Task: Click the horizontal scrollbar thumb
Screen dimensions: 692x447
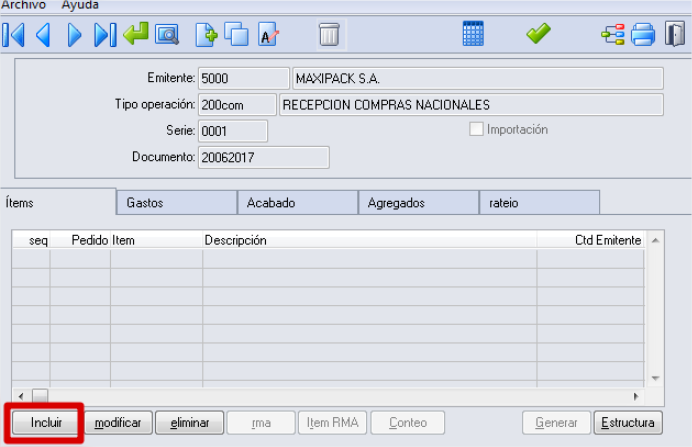Action: (x=40, y=396)
